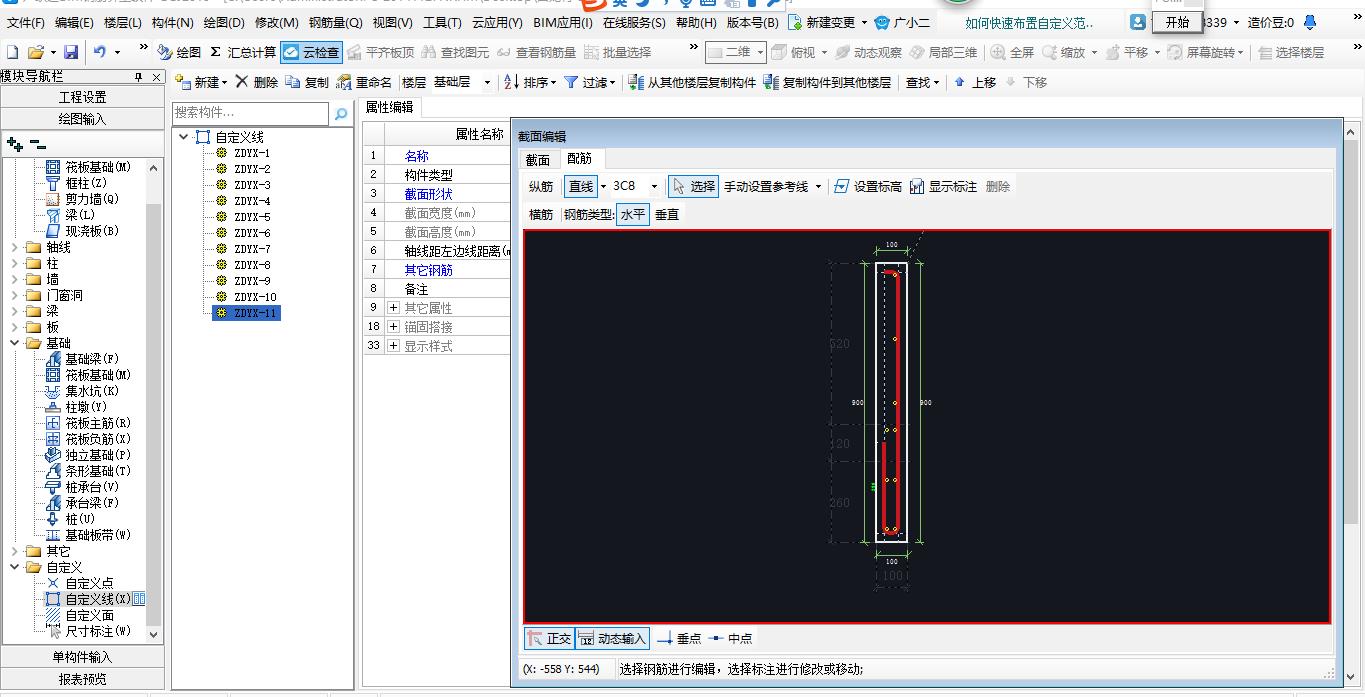Switch to the 截面 tab

tap(538, 159)
